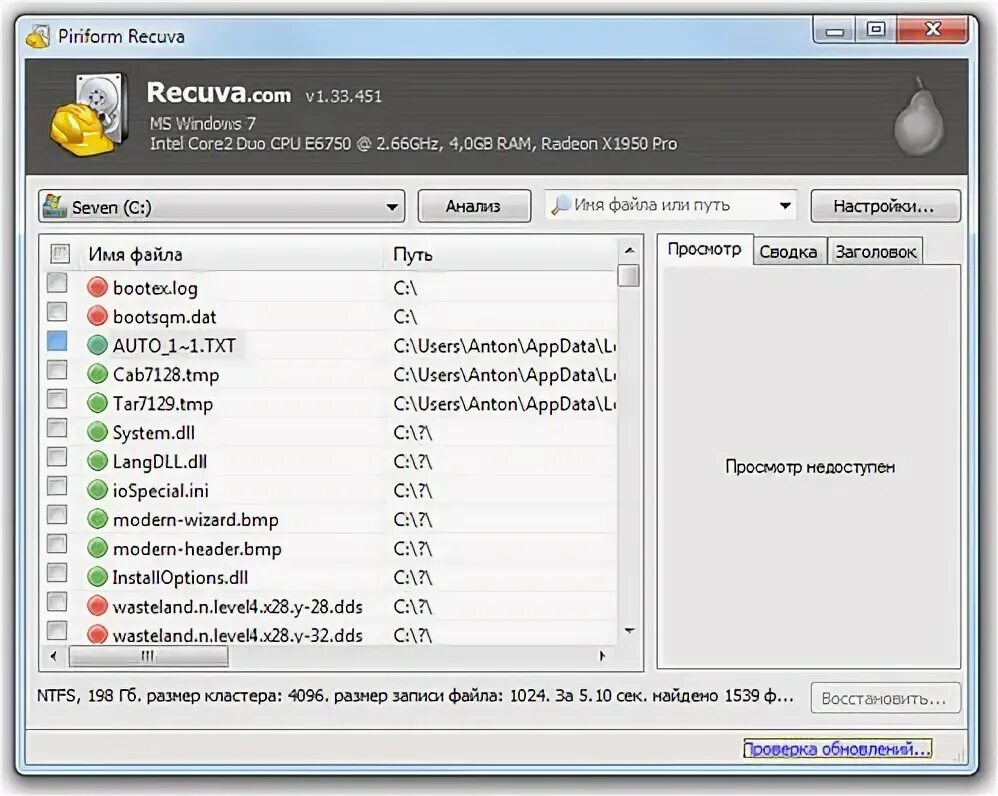
Task: Select the Tar7129.tmp file name
Action: [163, 404]
